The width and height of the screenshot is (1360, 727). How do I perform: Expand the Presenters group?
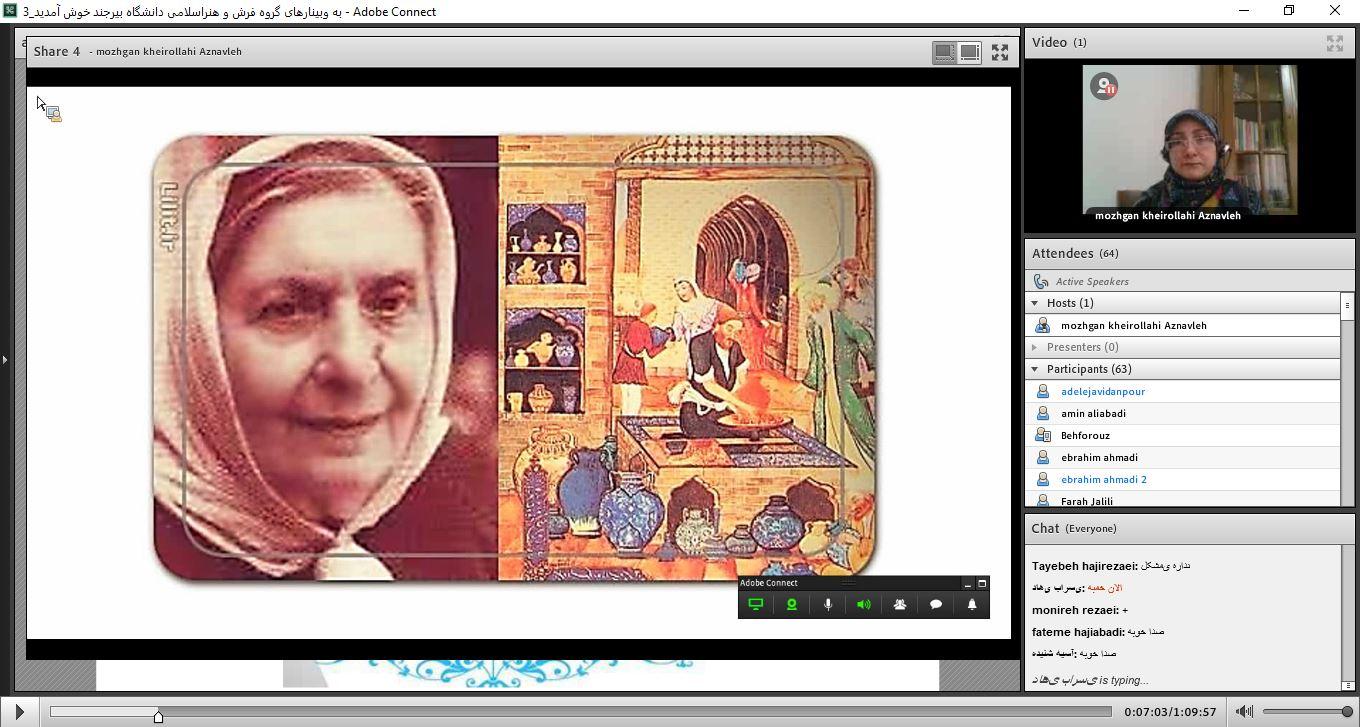[x=1035, y=347]
